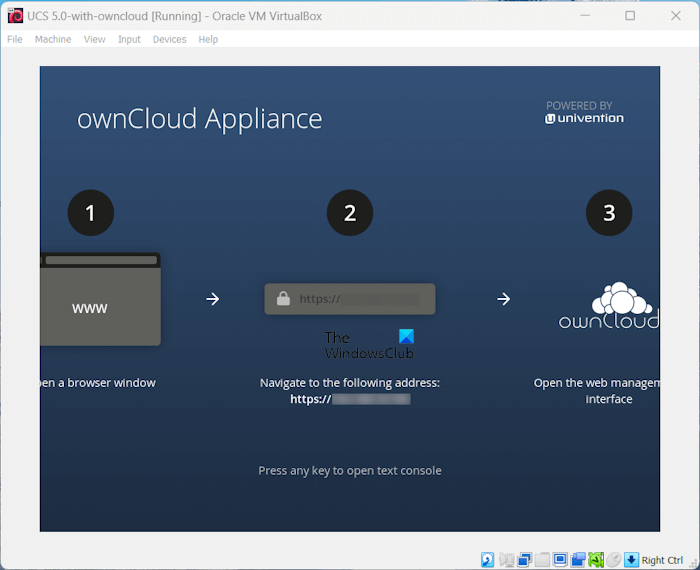Open the View menu
700x570 pixels.
point(95,39)
